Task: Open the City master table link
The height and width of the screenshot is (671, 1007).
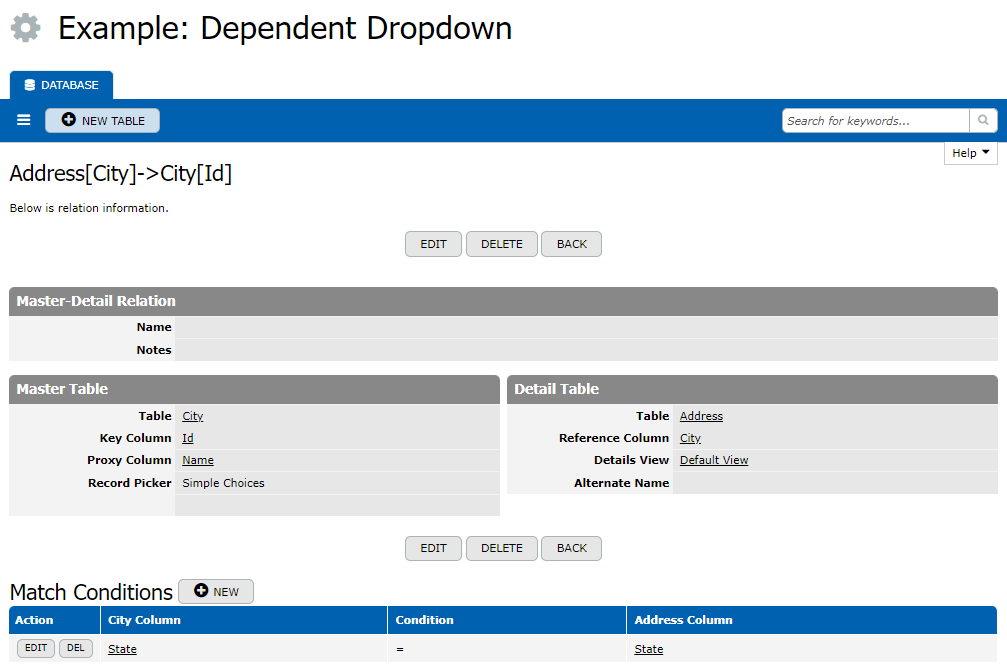Action: click(x=192, y=416)
